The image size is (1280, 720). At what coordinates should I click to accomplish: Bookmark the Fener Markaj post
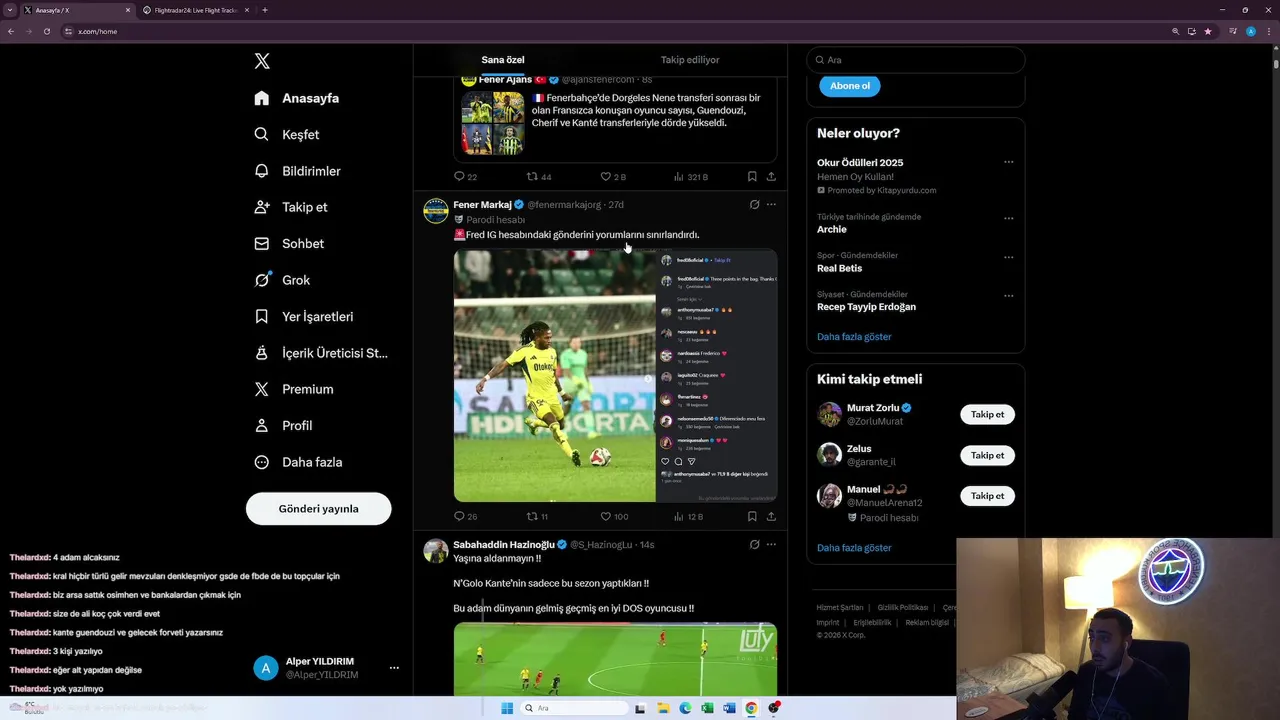[752, 517]
